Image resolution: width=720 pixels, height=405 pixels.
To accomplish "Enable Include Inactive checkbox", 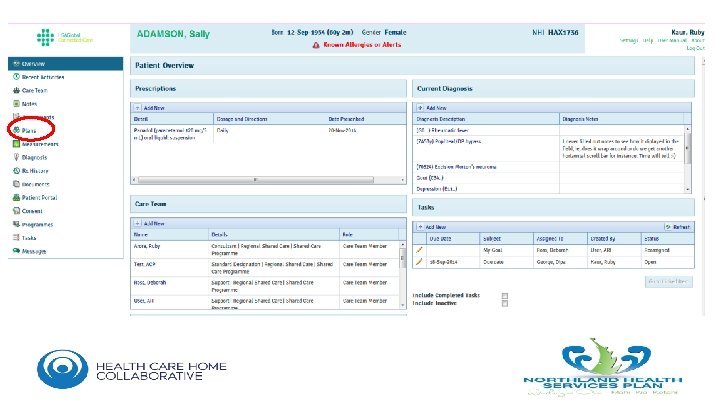I will (x=505, y=304).
